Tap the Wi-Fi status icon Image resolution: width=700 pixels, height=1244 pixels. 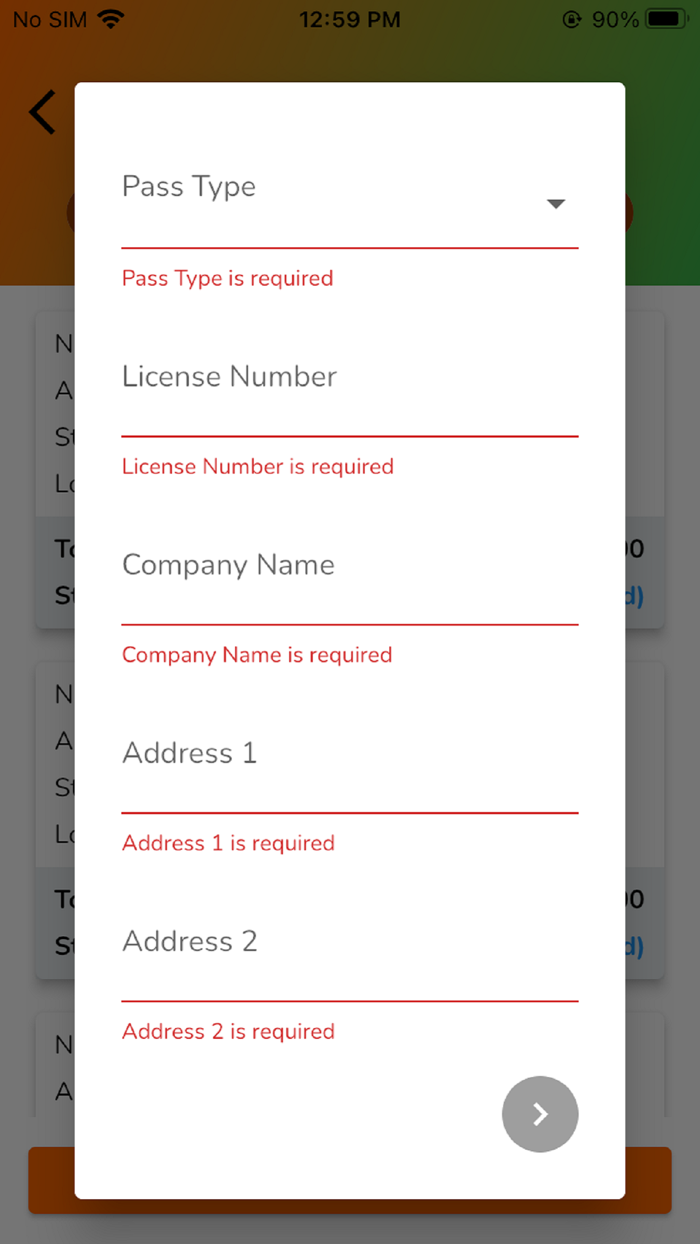pyautogui.click(x=111, y=19)
